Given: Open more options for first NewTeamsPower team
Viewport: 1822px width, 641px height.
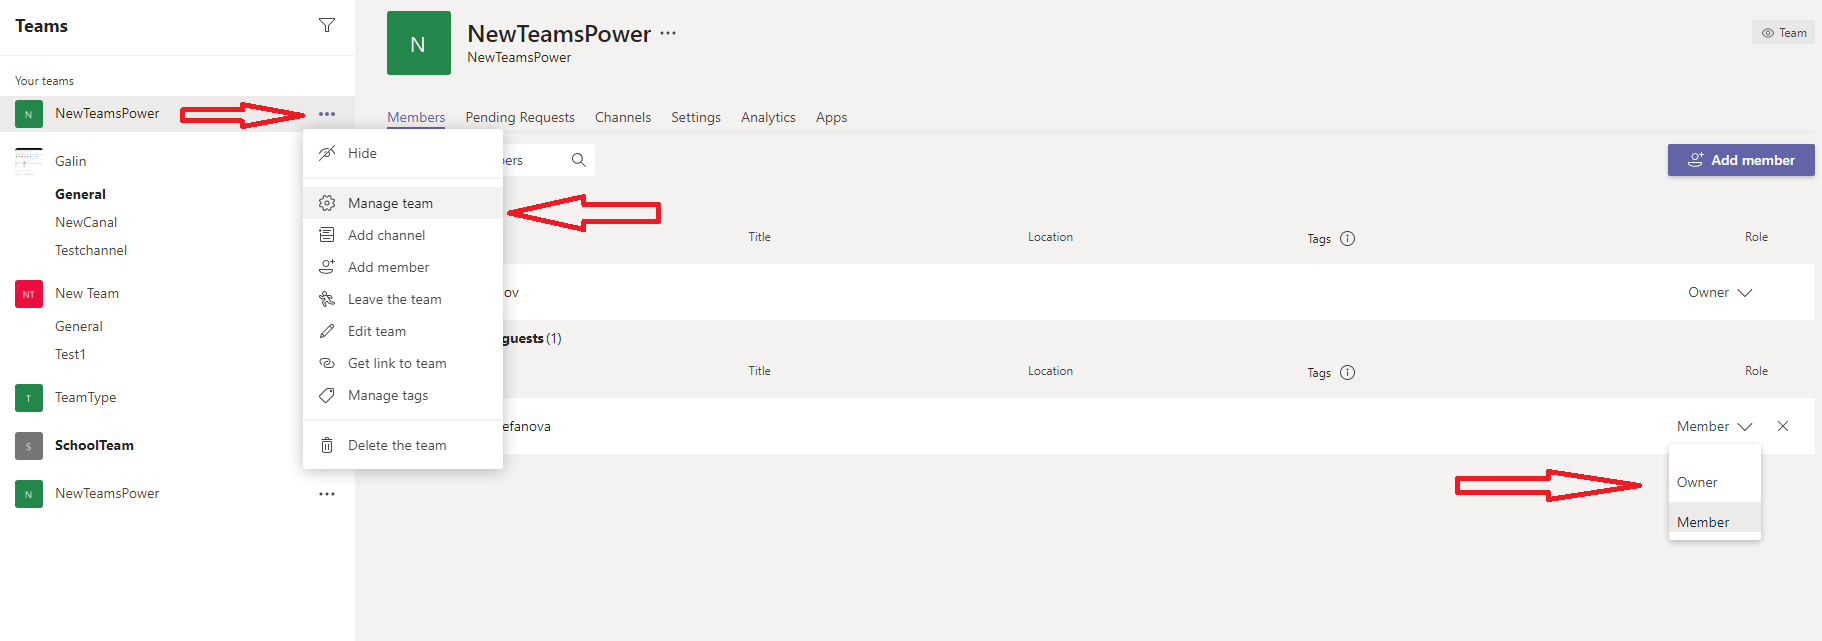Looking at the screenshot, I should [327, 114].
